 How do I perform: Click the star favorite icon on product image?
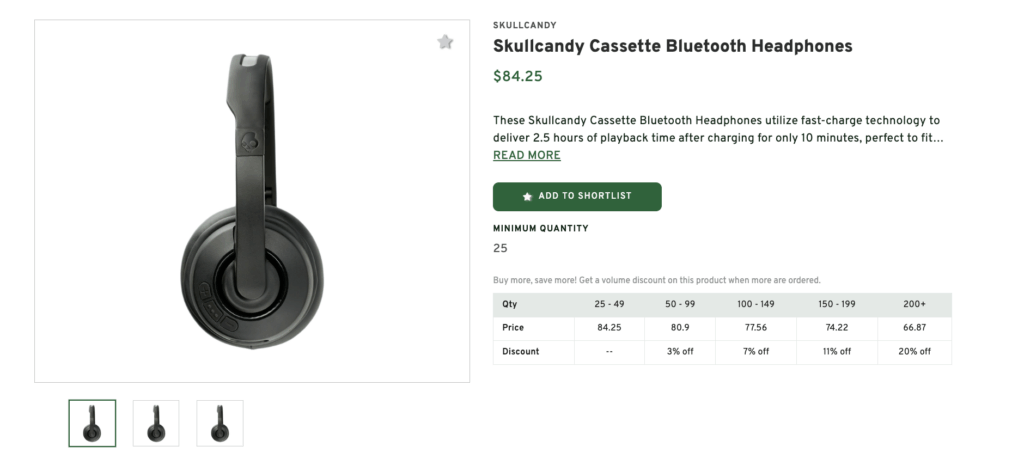point(445,42)
